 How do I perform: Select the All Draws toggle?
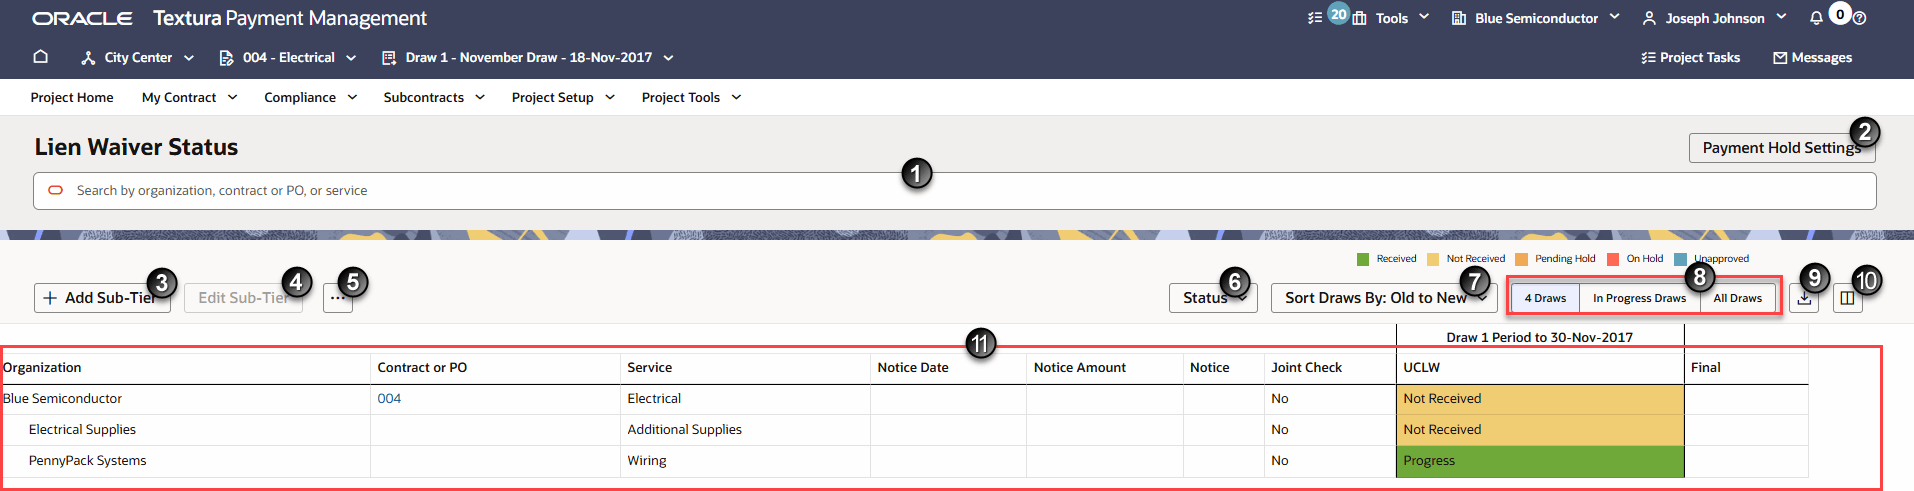point(1738,298)
